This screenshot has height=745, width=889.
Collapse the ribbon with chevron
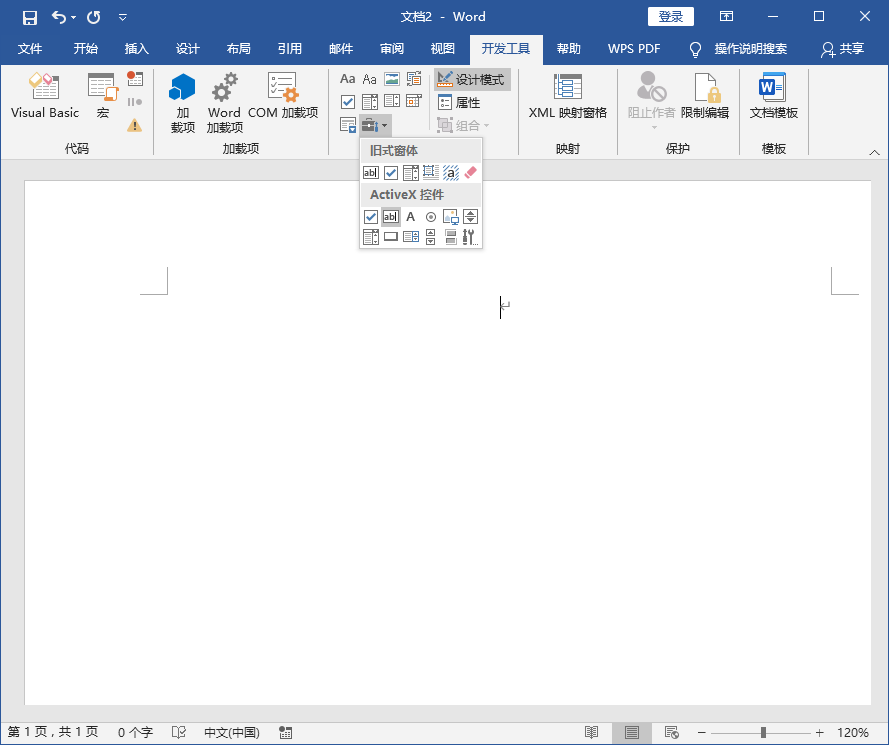pos(874,152)
